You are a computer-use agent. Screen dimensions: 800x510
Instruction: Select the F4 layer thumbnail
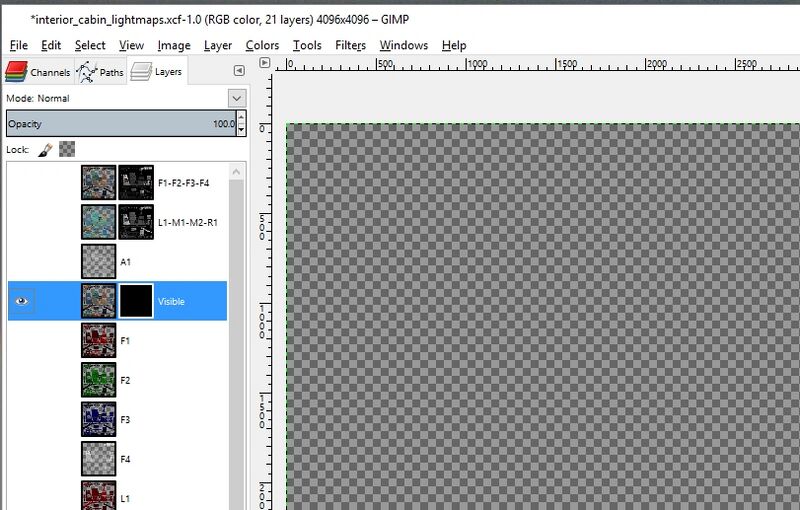[x=98, y=459]
